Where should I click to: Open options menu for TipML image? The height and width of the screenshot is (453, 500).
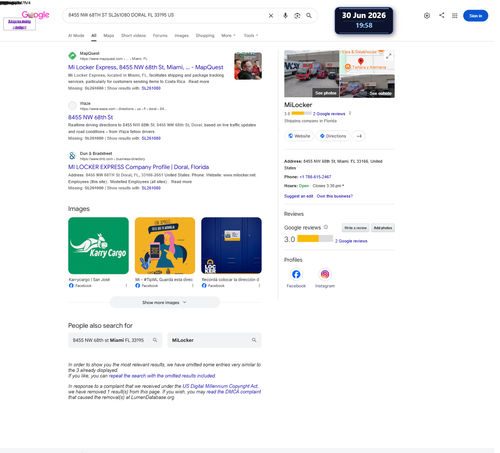[x=193, y=286]
